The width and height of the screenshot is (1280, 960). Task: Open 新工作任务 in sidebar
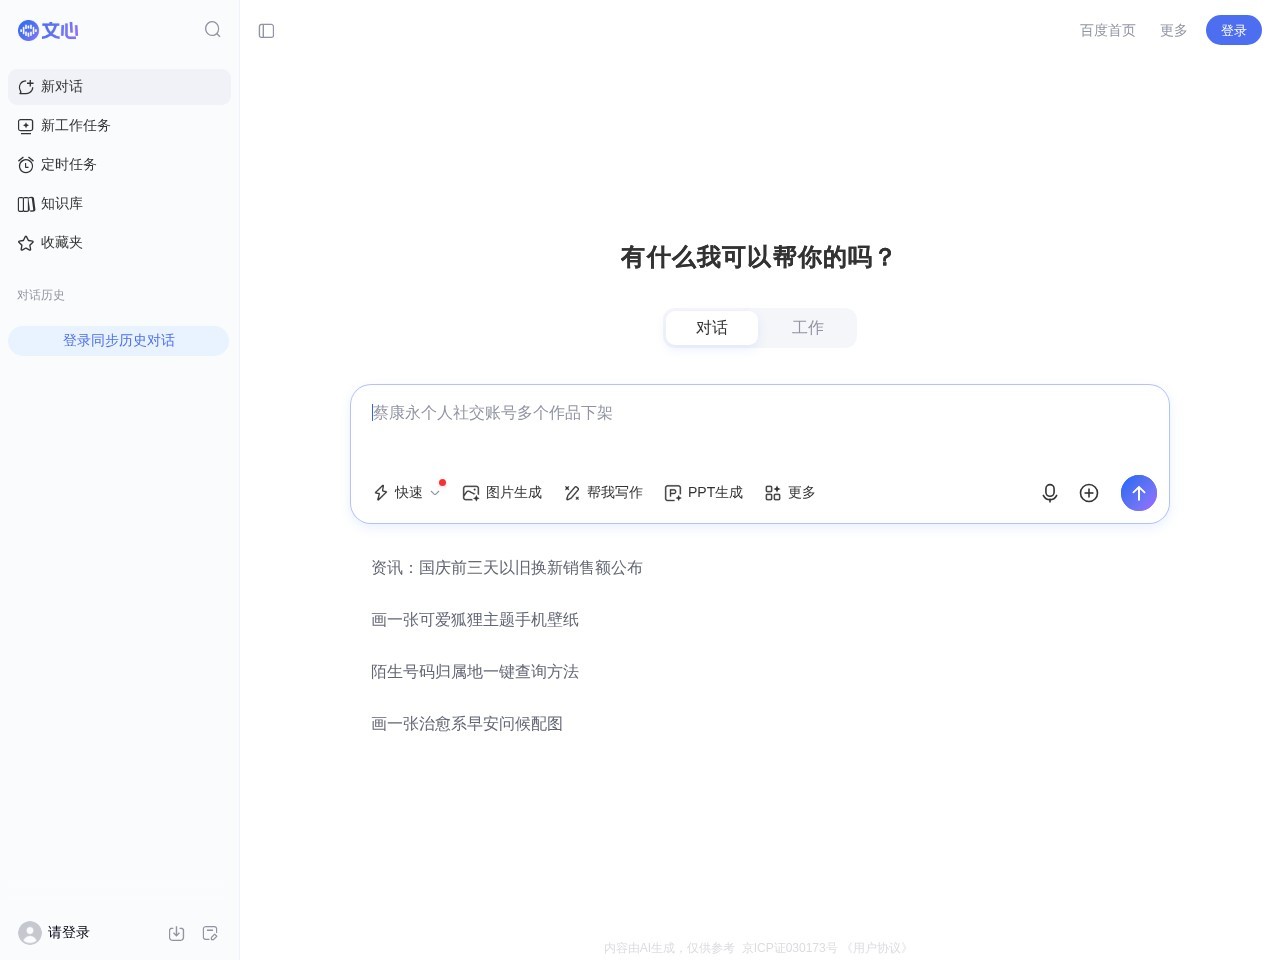point(119,126)
